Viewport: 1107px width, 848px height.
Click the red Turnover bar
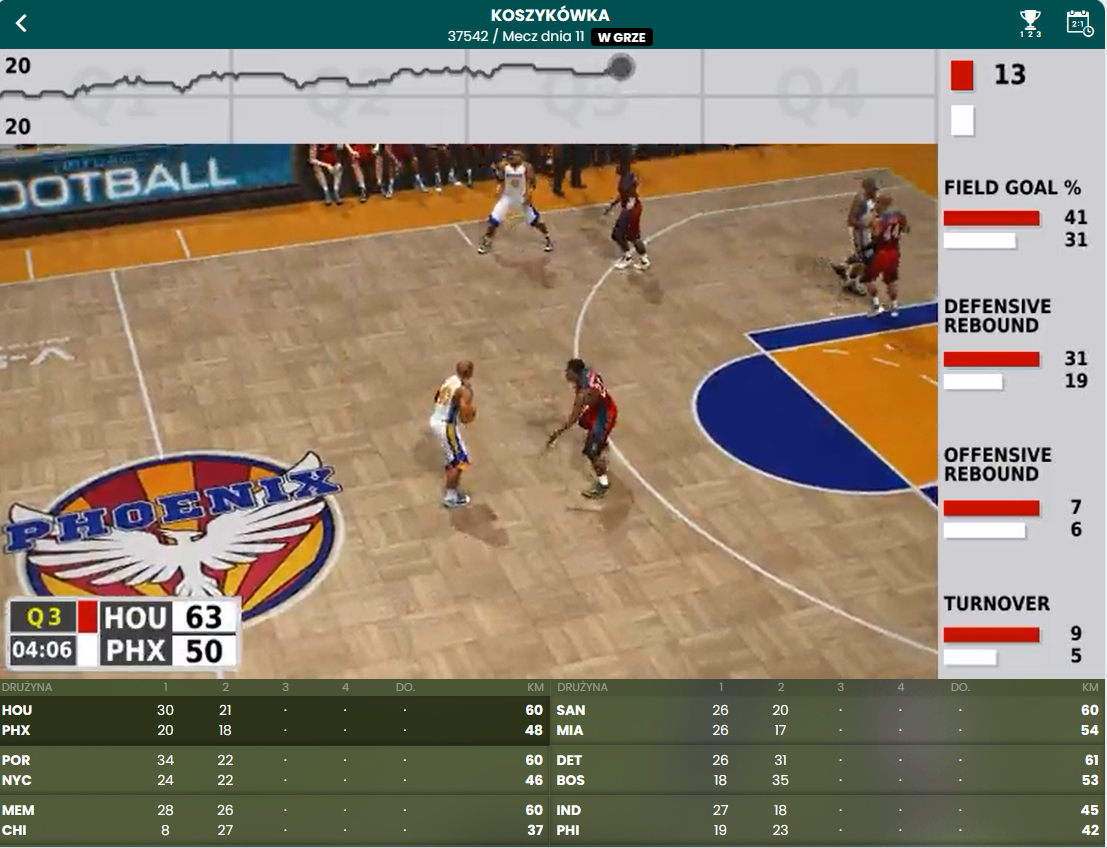[991, 634]
